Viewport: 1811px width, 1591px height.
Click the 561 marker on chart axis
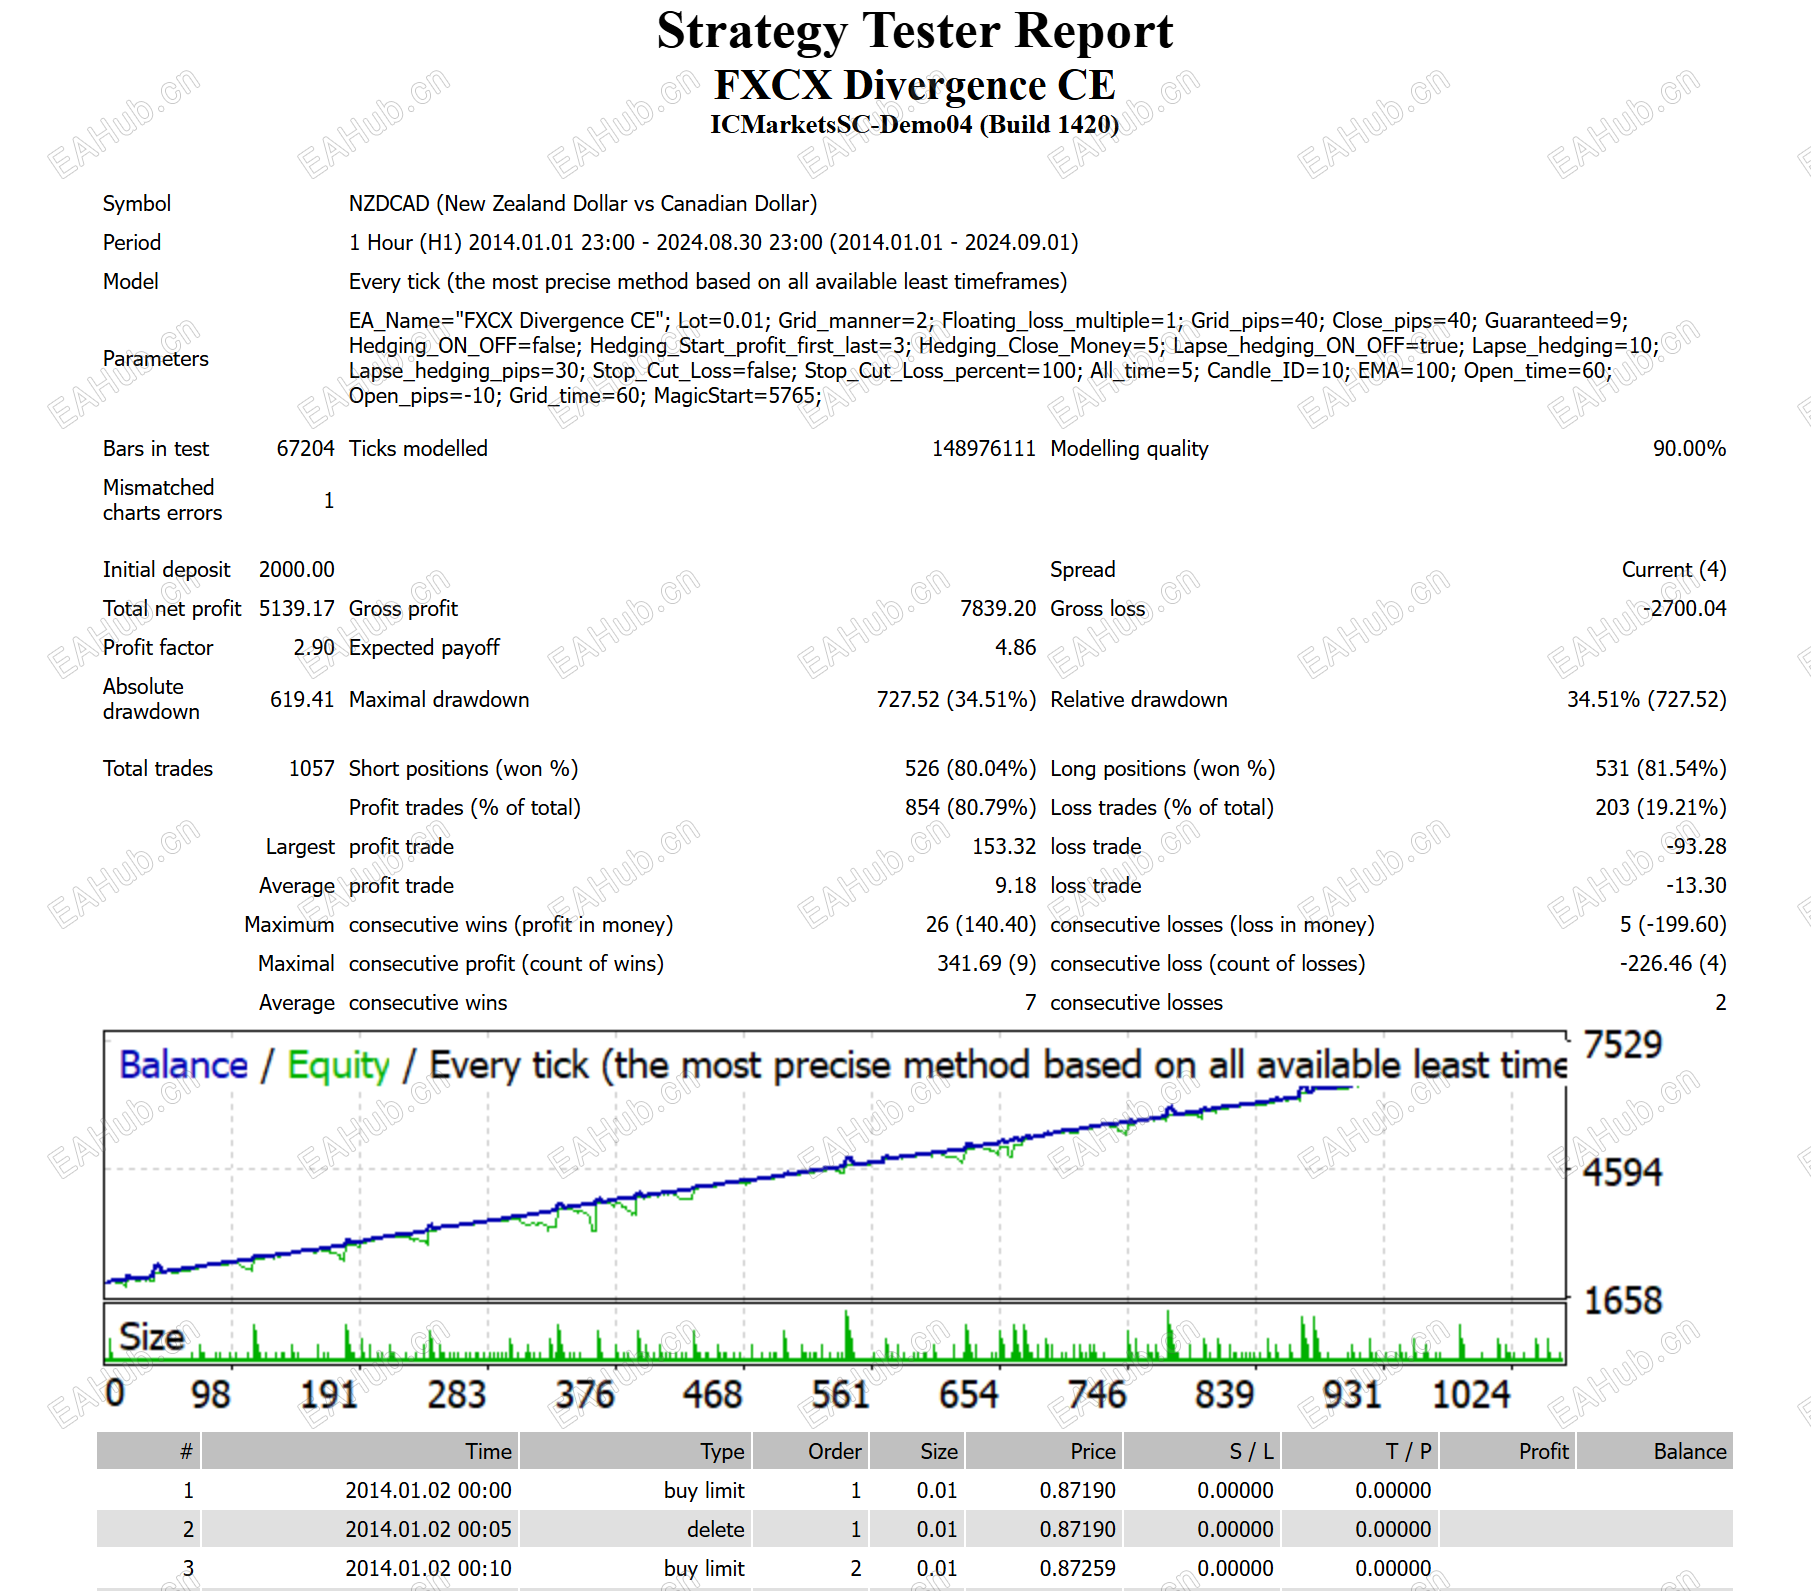[x=840, y=1394]
